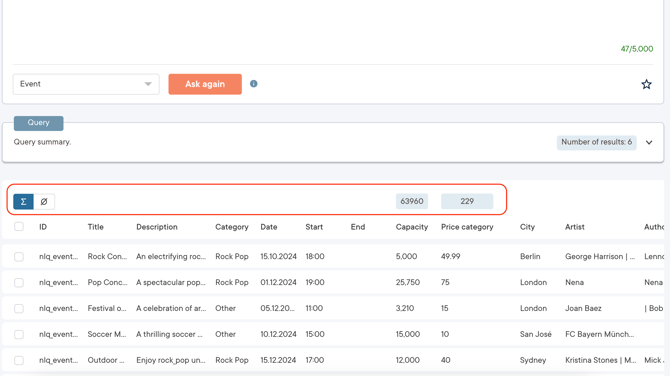Open the Query tab label
The height and width of the screenshot is (376, 670).
pos(38,123)
